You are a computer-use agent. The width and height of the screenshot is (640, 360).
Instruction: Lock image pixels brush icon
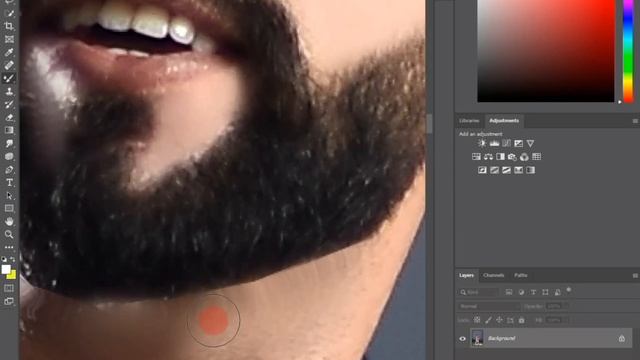tap(488, 320)
